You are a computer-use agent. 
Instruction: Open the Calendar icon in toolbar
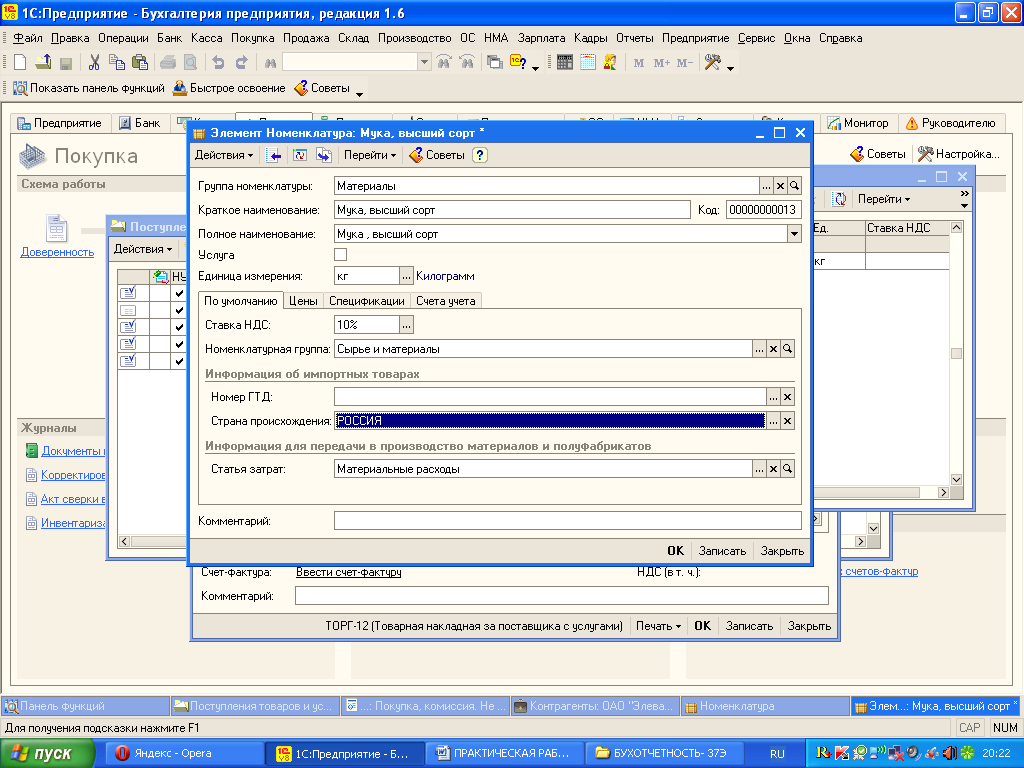point(588,63)
